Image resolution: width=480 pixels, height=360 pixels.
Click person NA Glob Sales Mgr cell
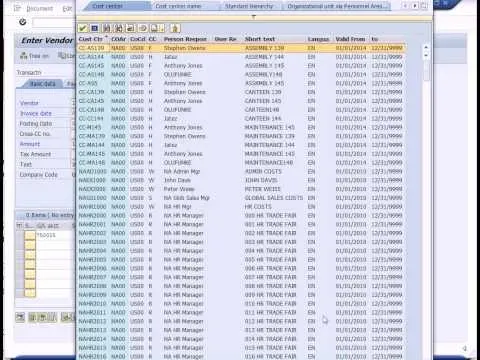click(x=187, y=198)
